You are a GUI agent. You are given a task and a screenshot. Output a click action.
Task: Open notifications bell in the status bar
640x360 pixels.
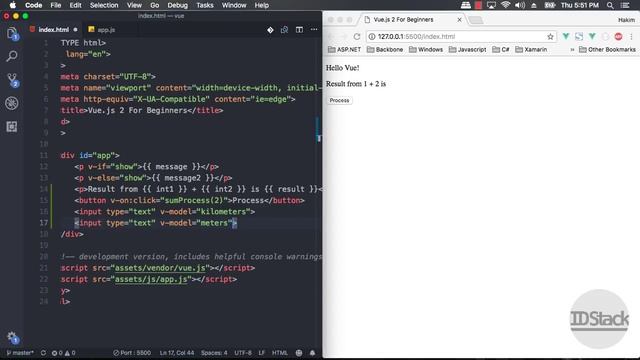[x=312, y=353]
